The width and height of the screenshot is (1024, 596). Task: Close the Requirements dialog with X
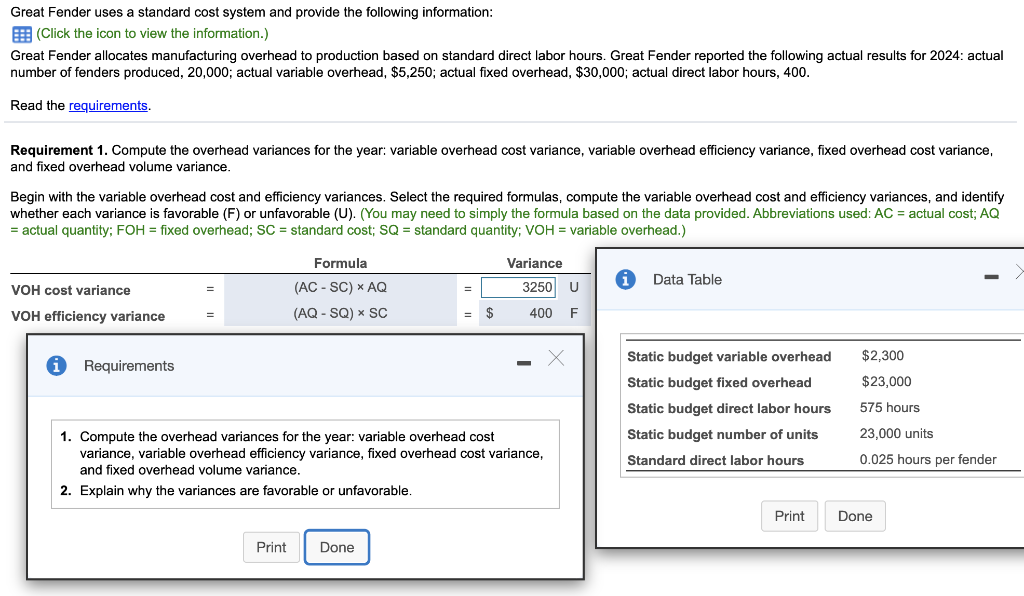coord(556,358)
